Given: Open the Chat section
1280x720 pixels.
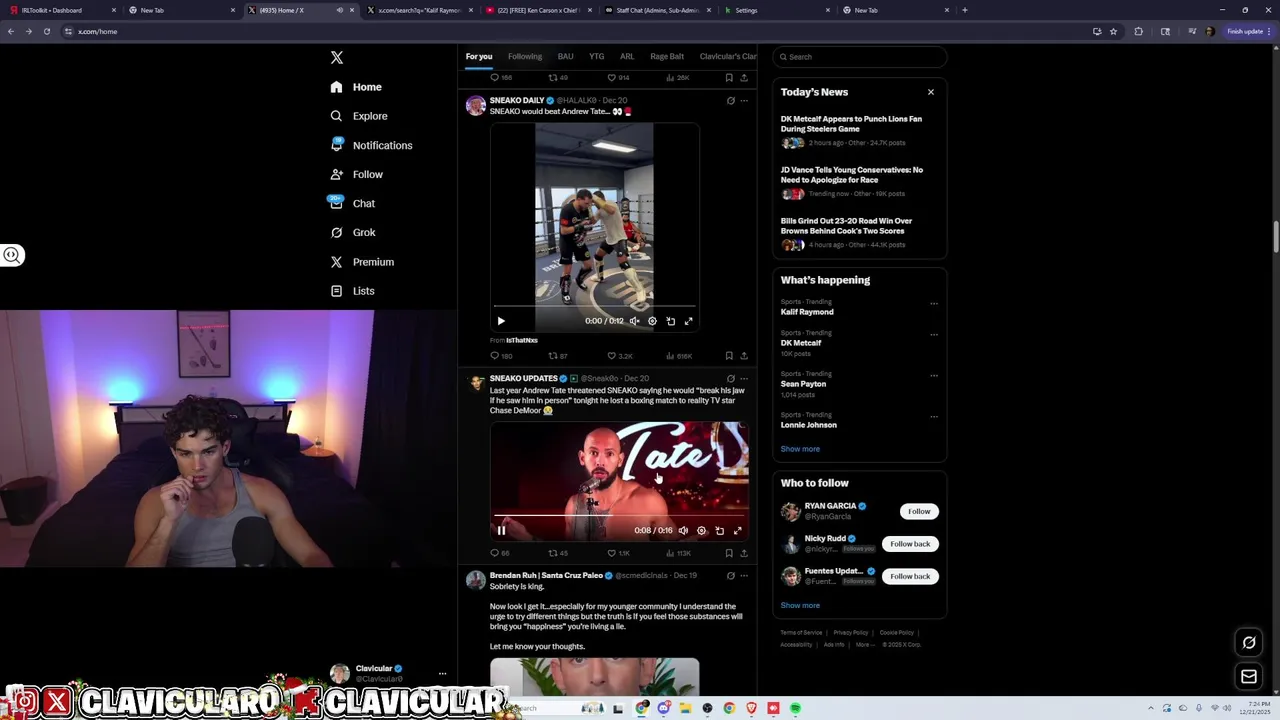Looking at the screenshot, I should 352,203.
